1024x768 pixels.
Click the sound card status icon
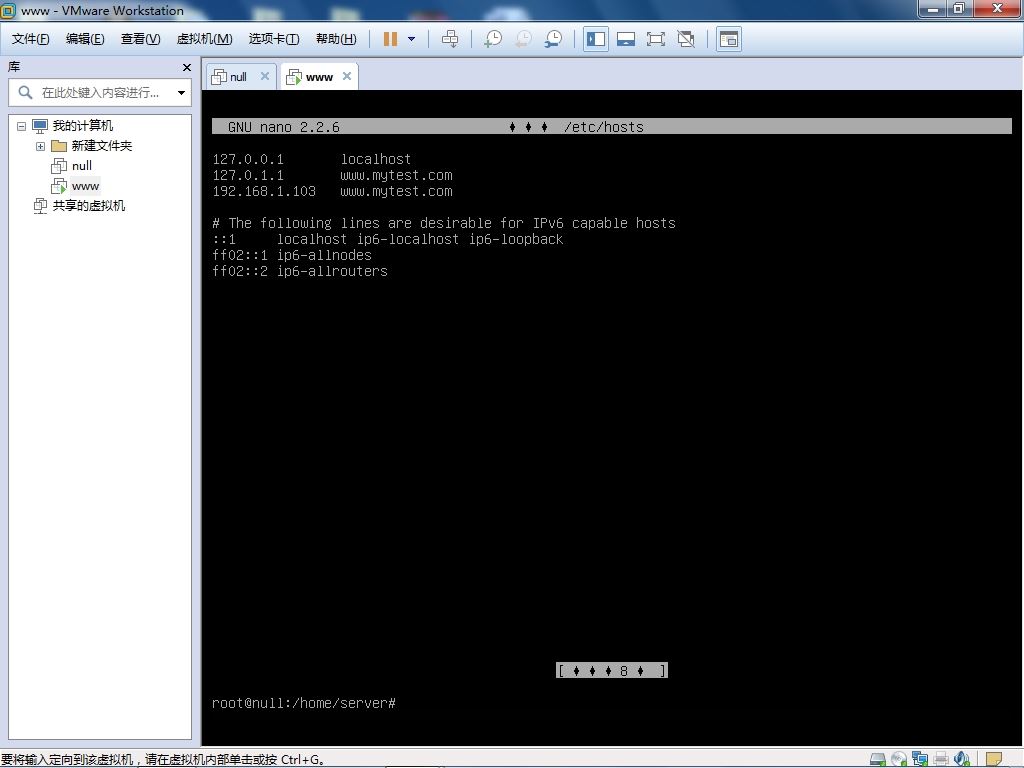click(962, 759)
